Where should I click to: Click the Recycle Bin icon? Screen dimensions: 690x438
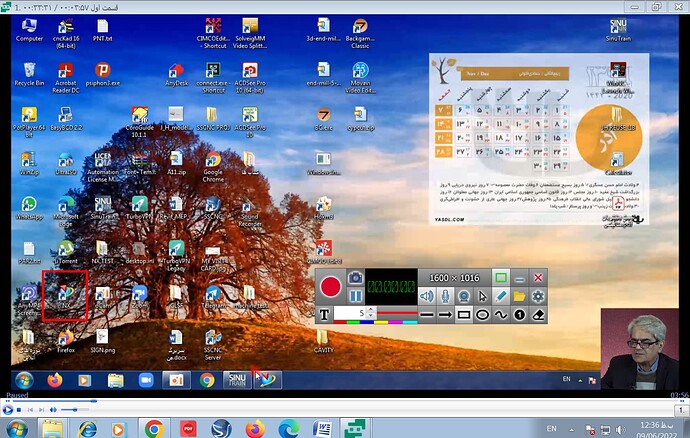click(x=29, y=74)
